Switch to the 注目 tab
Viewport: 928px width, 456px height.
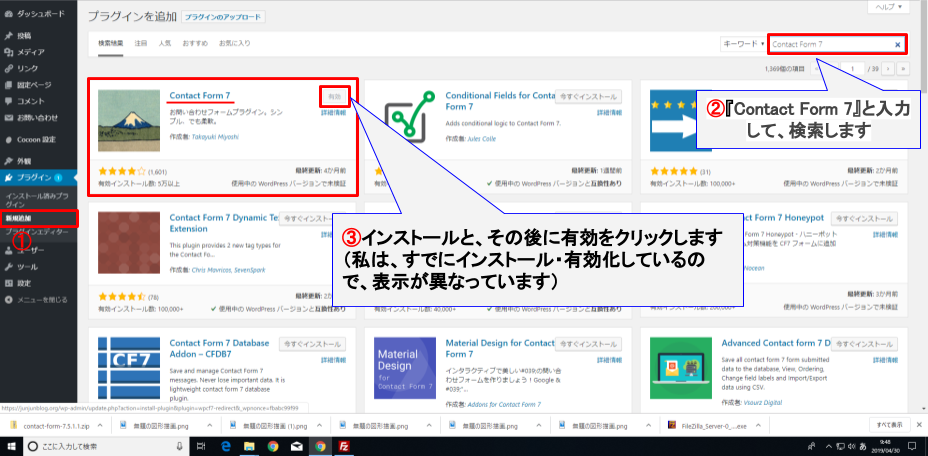click(x=140, y=43)
